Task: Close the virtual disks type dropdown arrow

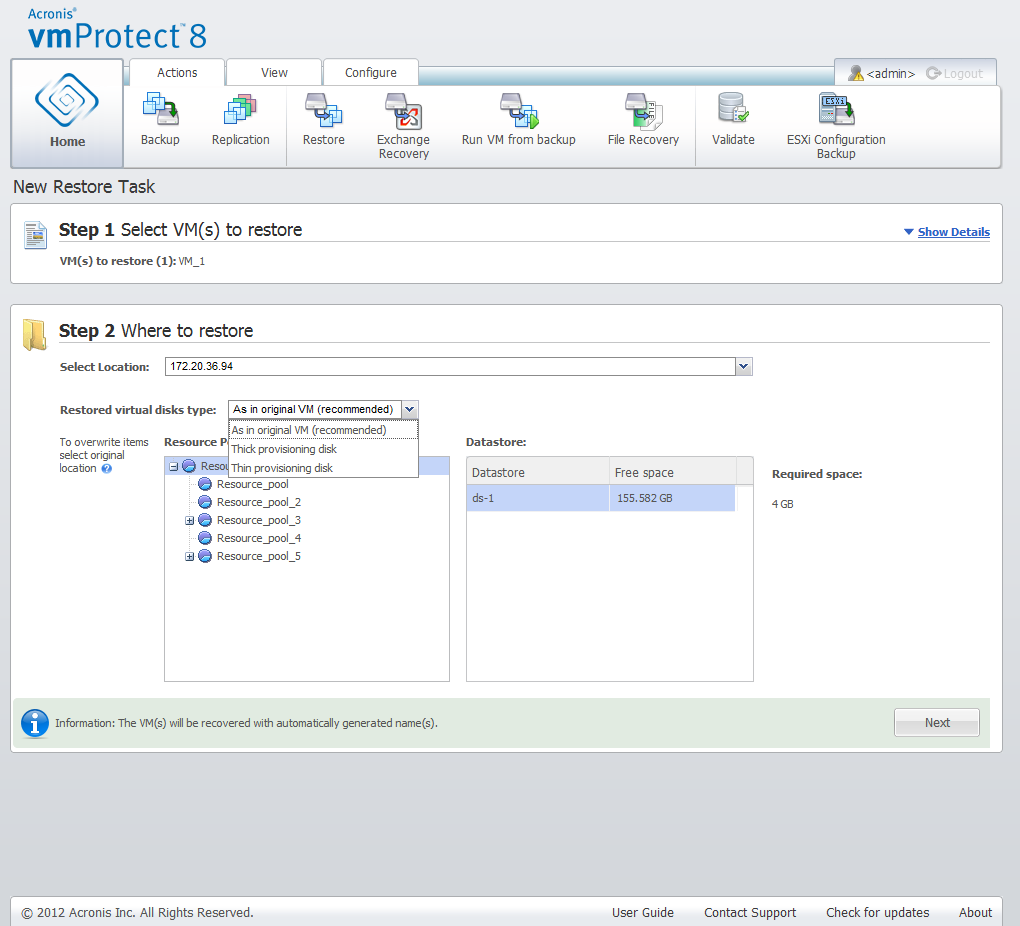Action: point(409,409)
